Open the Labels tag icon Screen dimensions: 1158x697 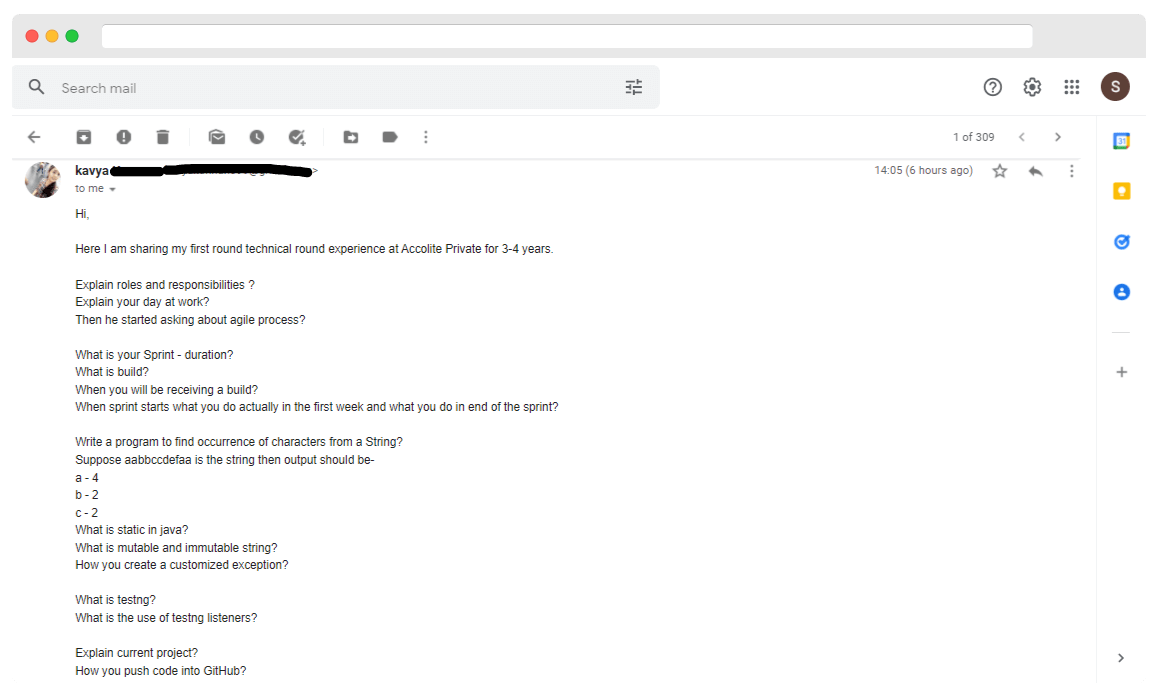pyautogui.click(x=390, y=137)
